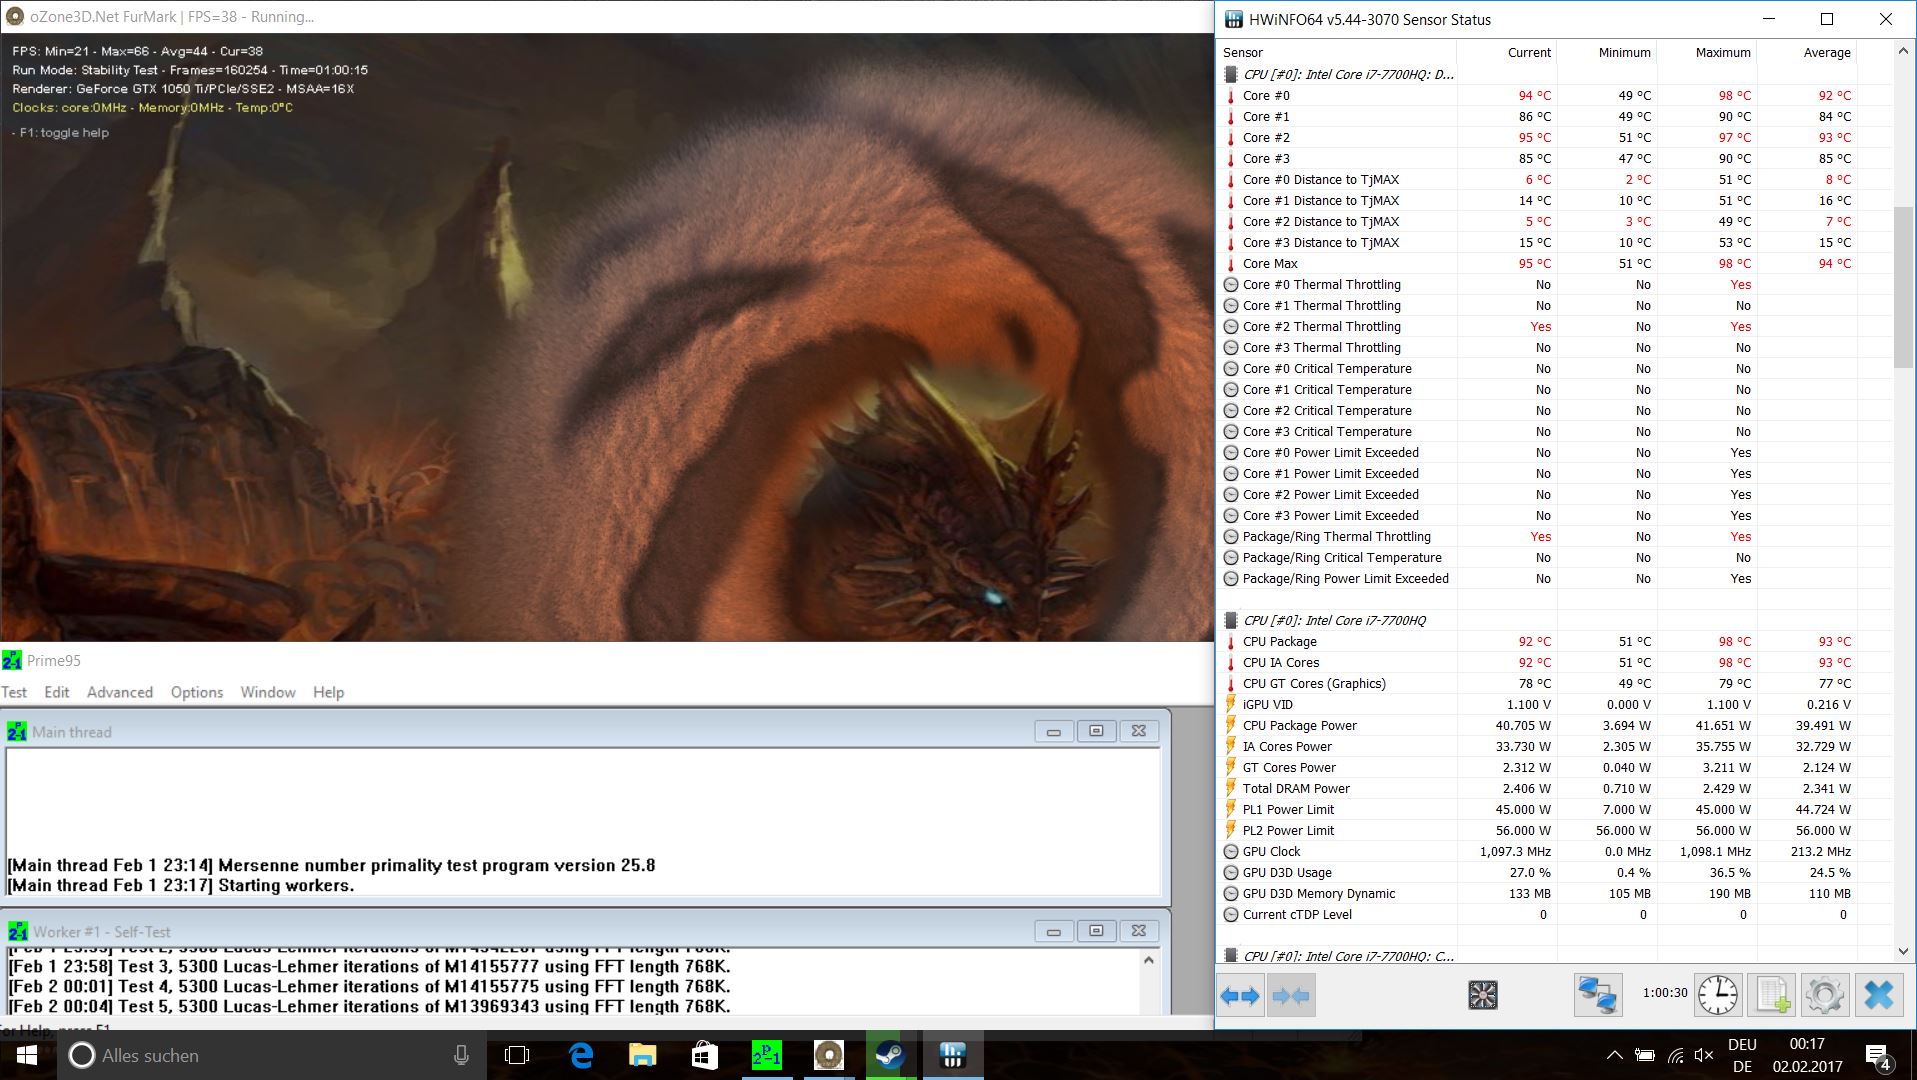Click the Sensor column header
Image resolution: width=1917 pixels, height=1080 pixels.
coord(1338,52)
